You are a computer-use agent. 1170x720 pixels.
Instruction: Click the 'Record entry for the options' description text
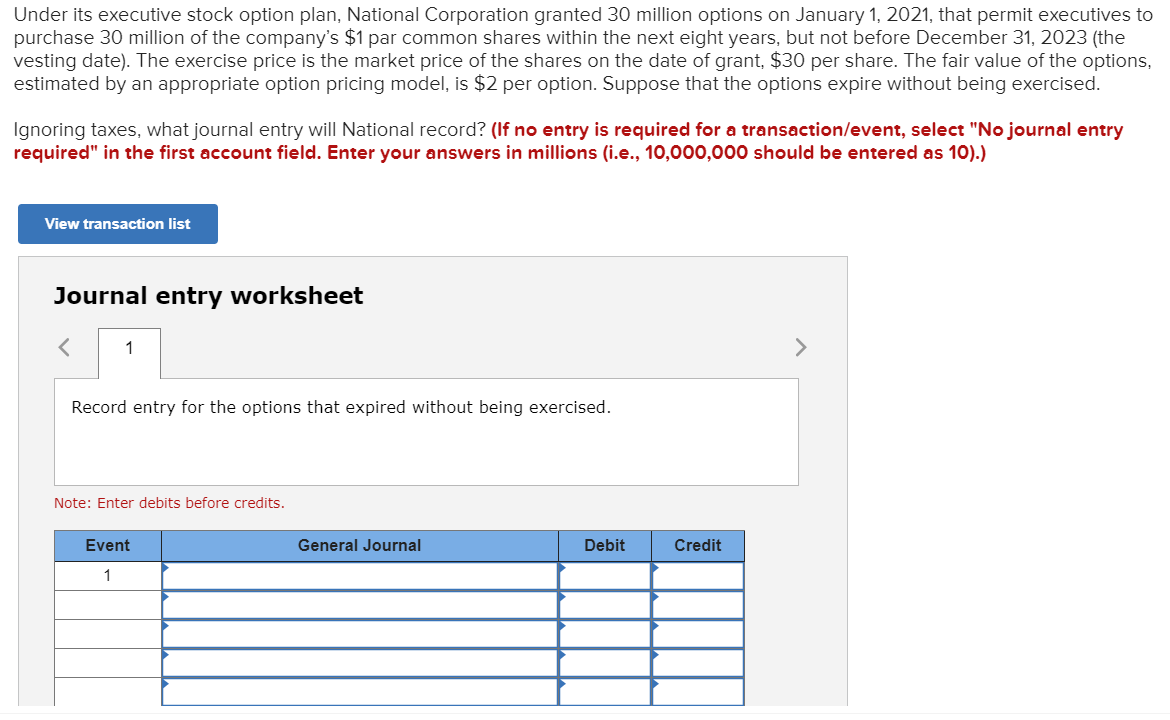[341, 407]
